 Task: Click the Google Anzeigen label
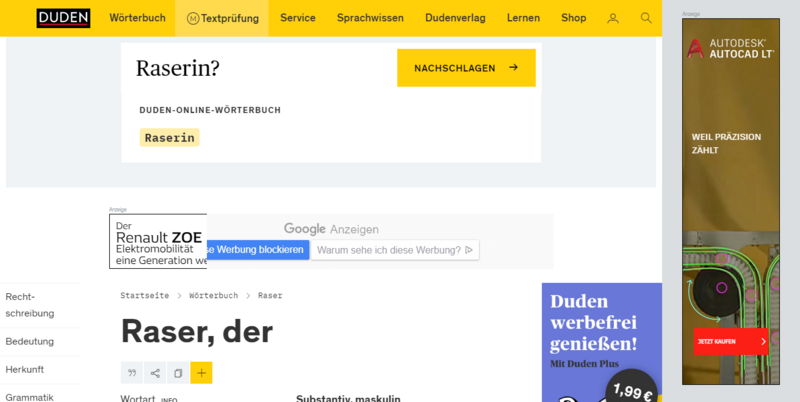point(331,229)
